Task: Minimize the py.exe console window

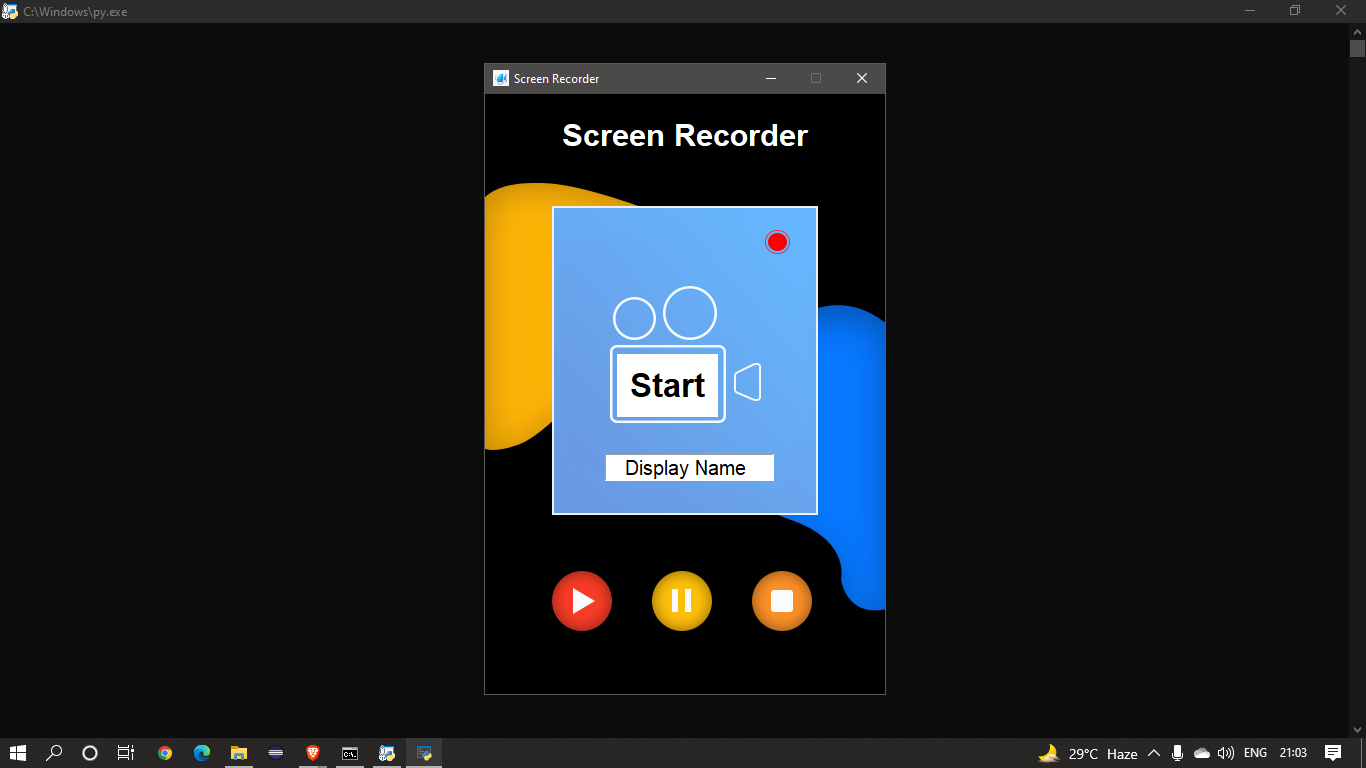Action: [x=1250, y=11]
